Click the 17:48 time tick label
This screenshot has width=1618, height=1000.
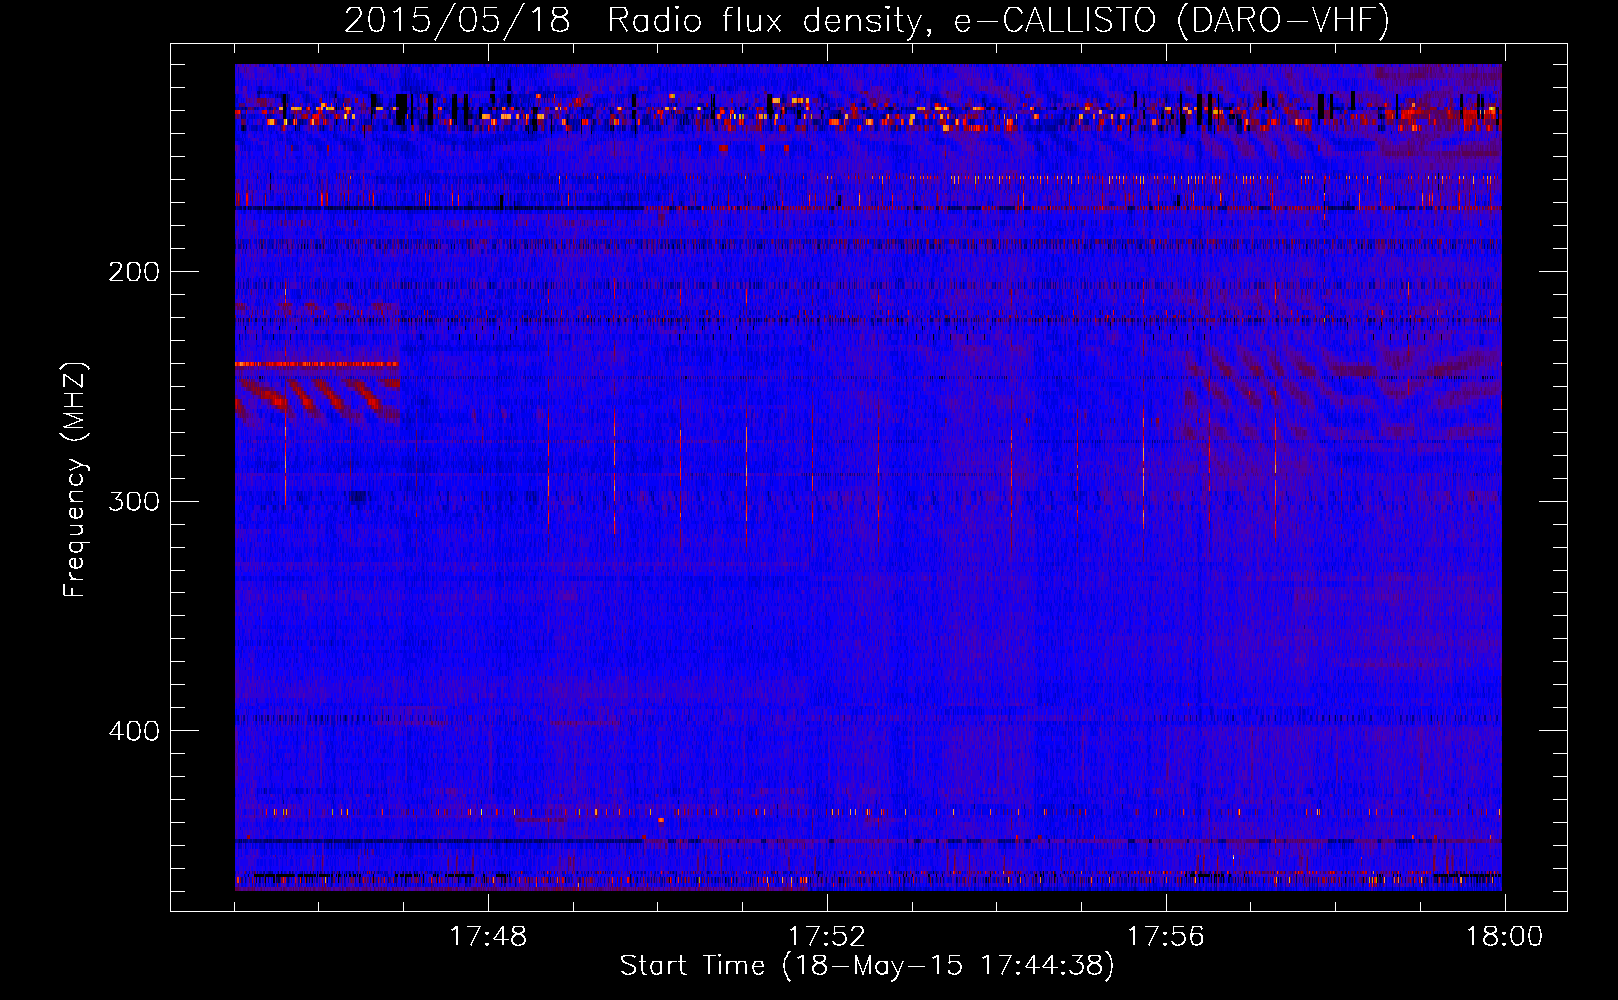click(x=488, y=936)
